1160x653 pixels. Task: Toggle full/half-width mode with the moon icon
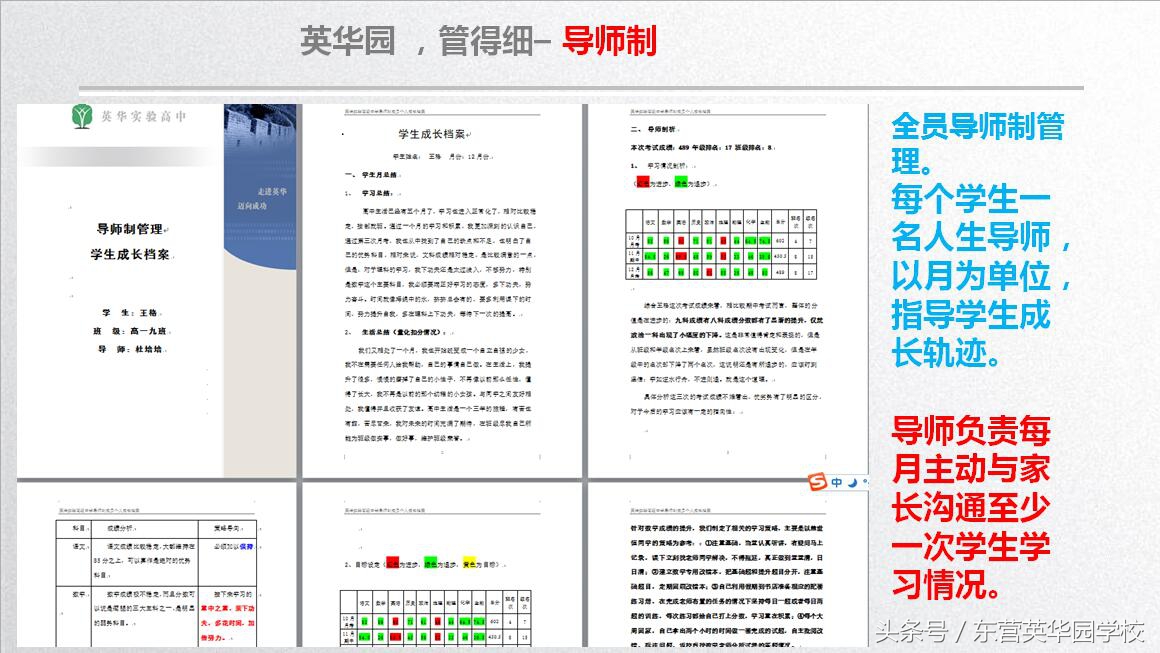tap(853, 481)
